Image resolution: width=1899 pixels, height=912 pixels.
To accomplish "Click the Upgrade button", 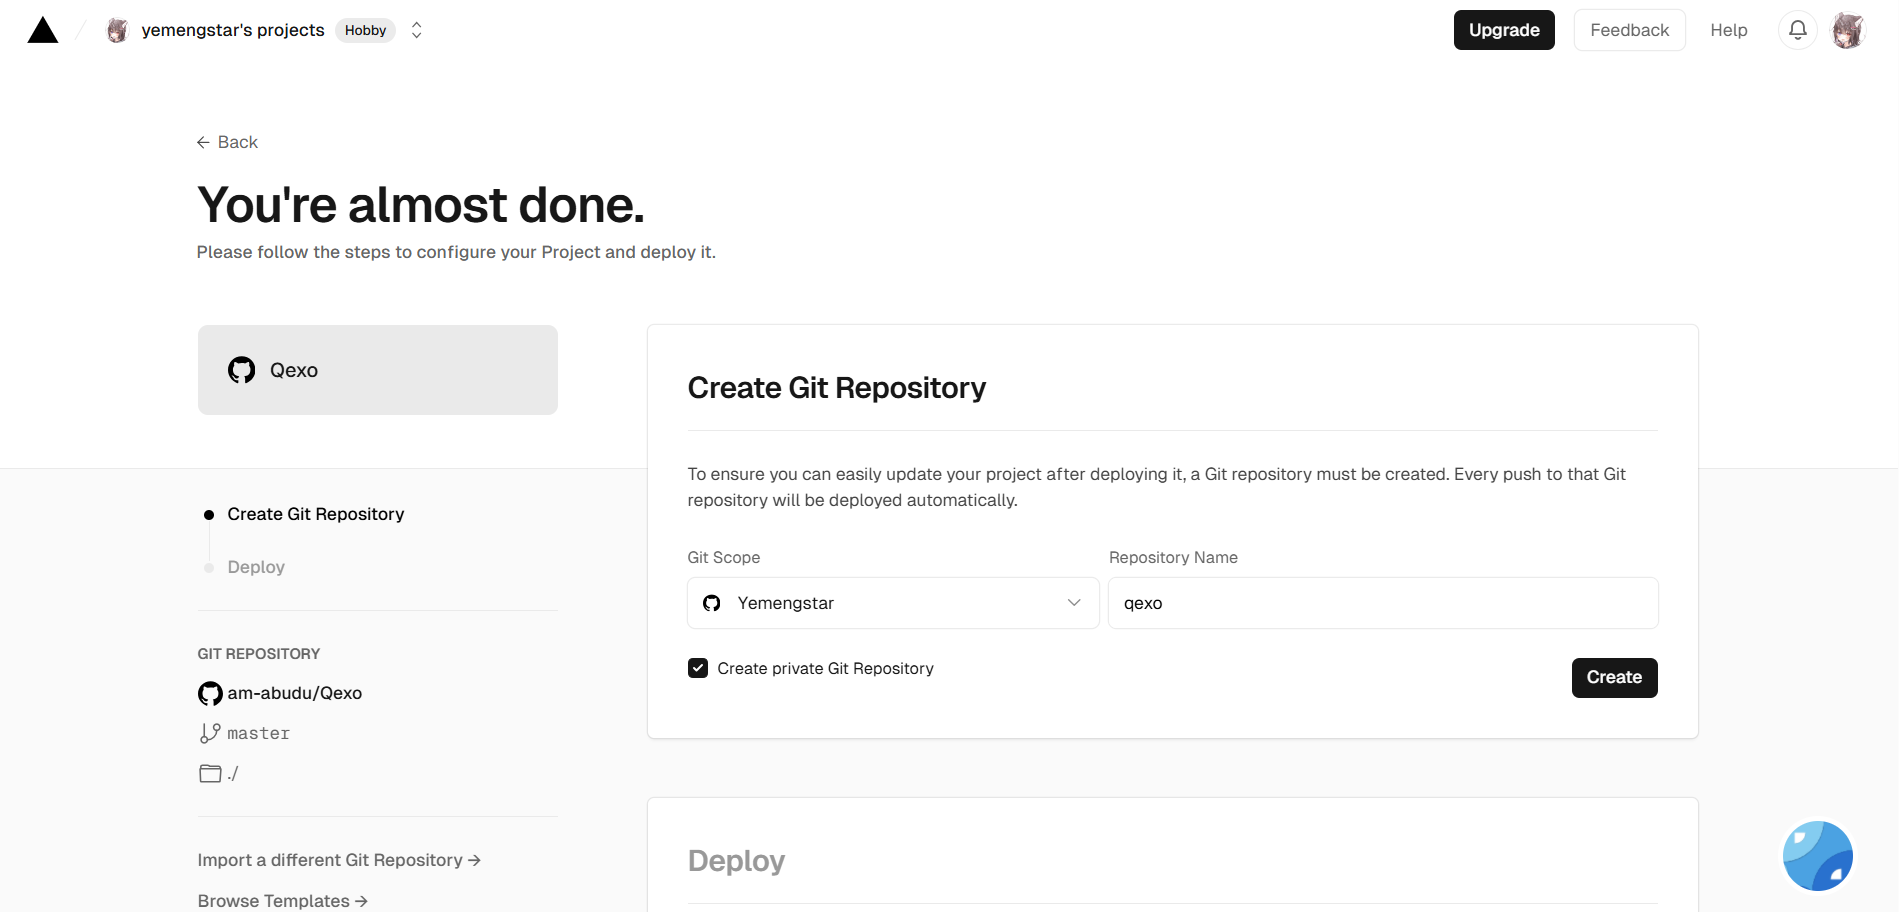I will 1503,30.
